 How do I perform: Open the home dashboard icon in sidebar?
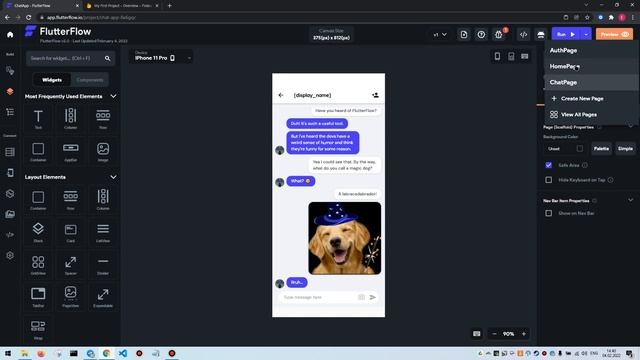pos(10,35)
